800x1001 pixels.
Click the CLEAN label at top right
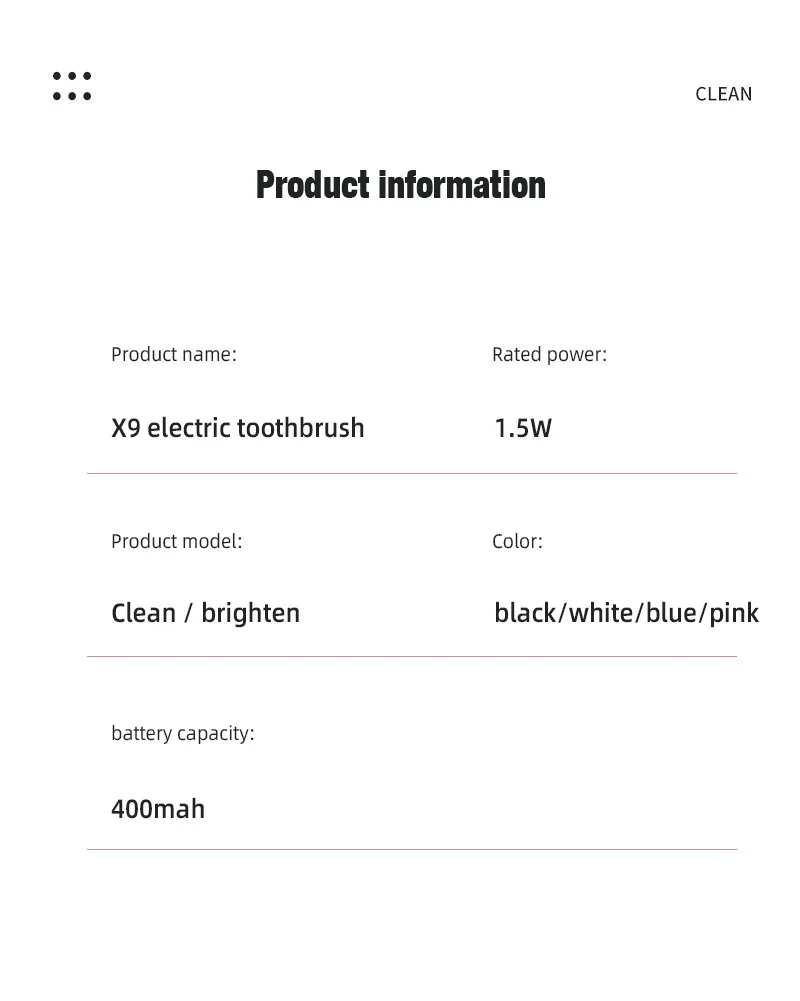tap(723, 94)
